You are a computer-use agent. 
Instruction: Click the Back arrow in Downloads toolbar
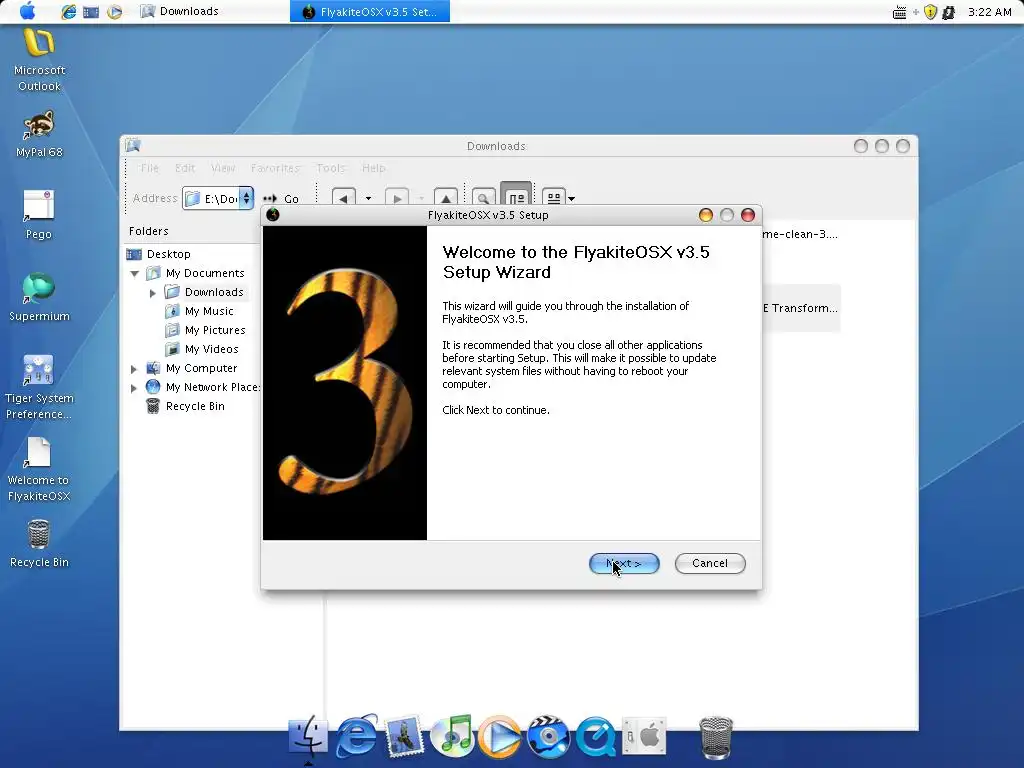tap(344, 198)
